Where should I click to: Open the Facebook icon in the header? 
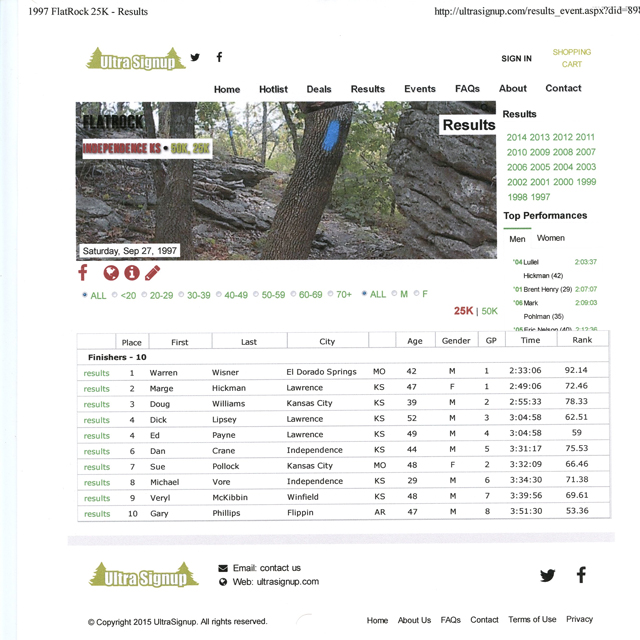point(219,57)
